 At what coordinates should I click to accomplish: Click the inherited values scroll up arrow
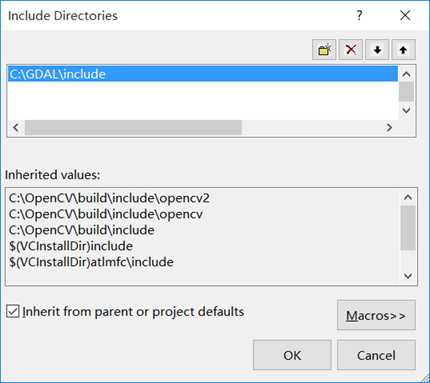click(x=408, y=197)
